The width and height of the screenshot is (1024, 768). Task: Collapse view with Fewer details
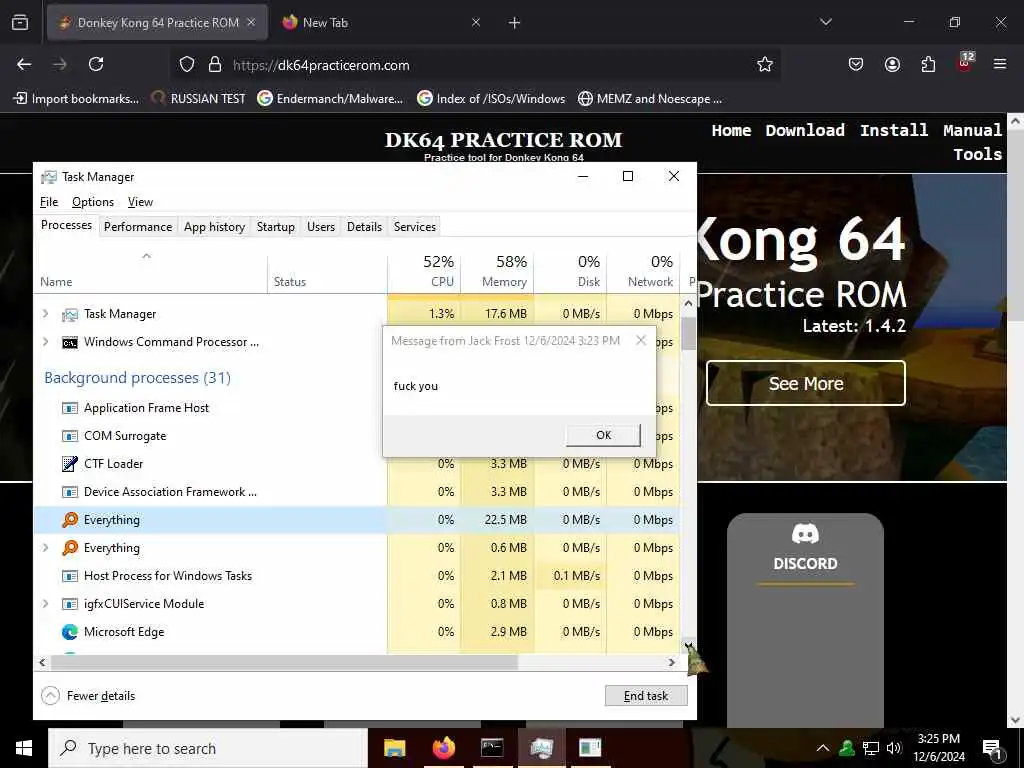[88, 696]
